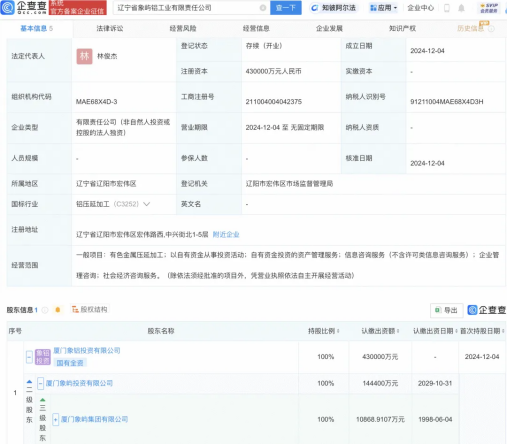Click the 144400万元 subscribed amount cell
This screenshot has height=444, width=507.
click(x=380, y=383)
